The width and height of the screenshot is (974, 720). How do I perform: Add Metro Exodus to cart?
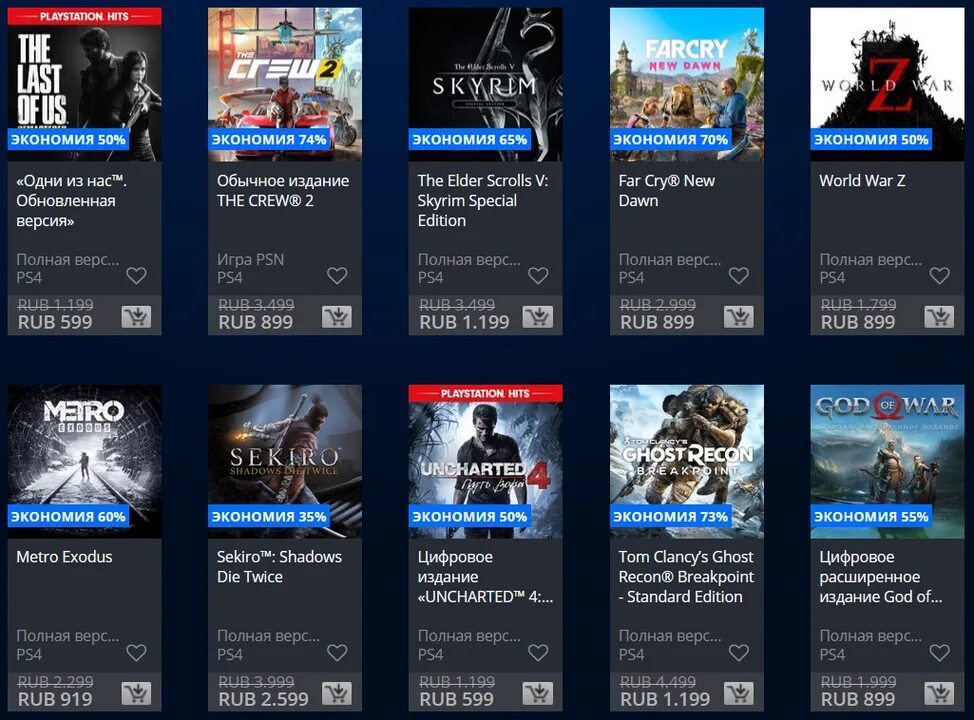(136, 693)
